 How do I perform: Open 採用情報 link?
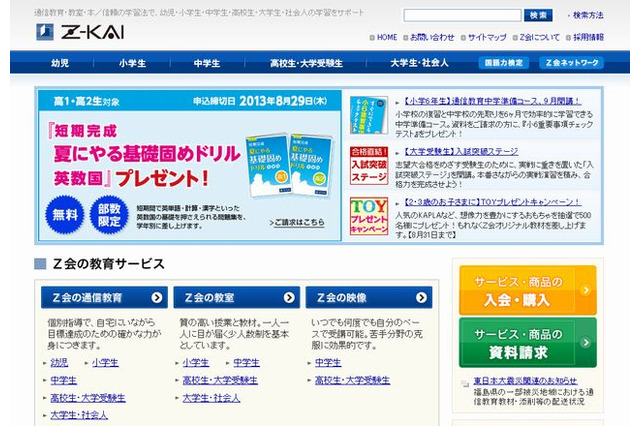tap(588, 37)
